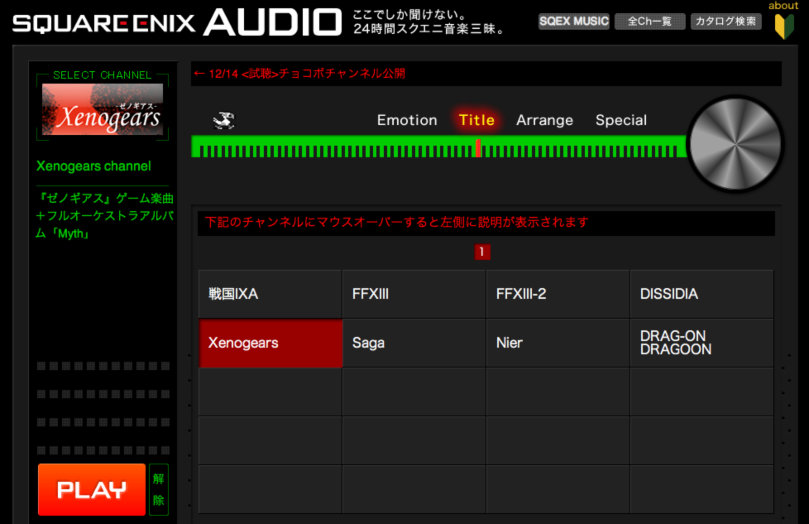Click the silver tuning knob

click(x=735, y=144)
